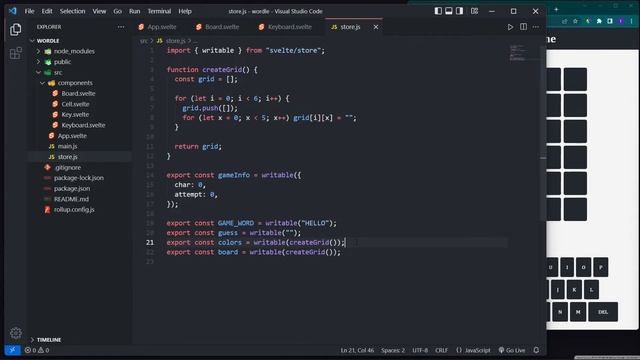Open the Explorer view in activity bar

16,29
